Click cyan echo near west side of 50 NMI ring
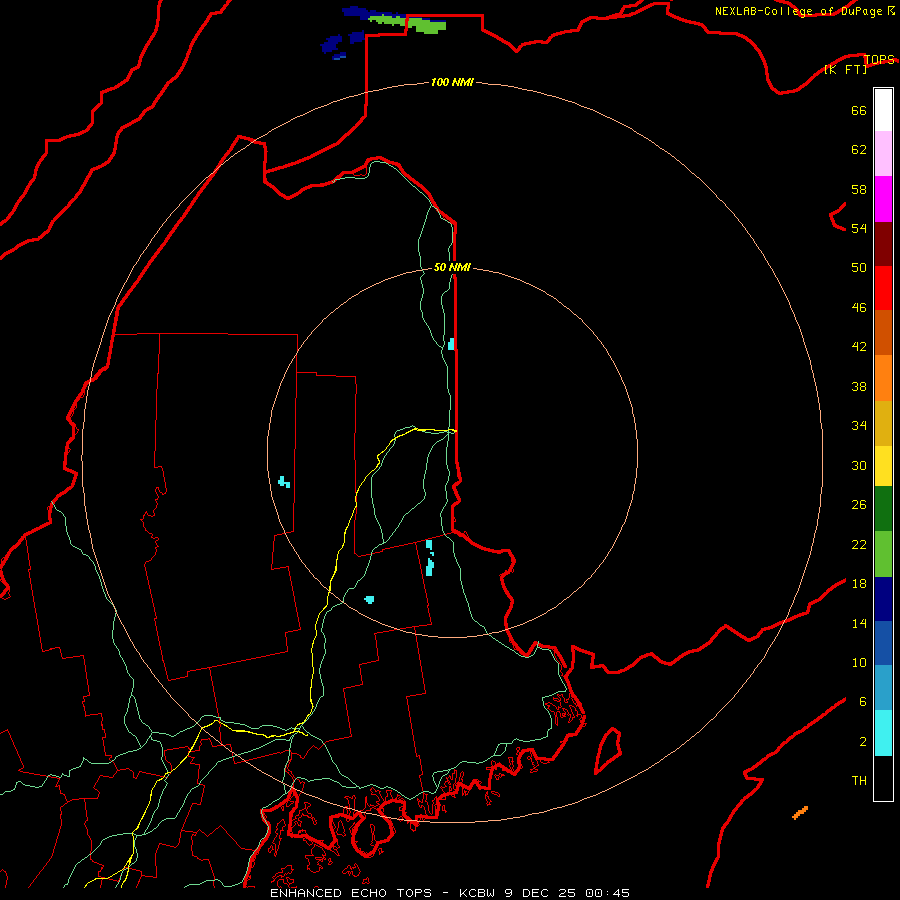This screenshot has width=900, height=900. tap(284, 482)
